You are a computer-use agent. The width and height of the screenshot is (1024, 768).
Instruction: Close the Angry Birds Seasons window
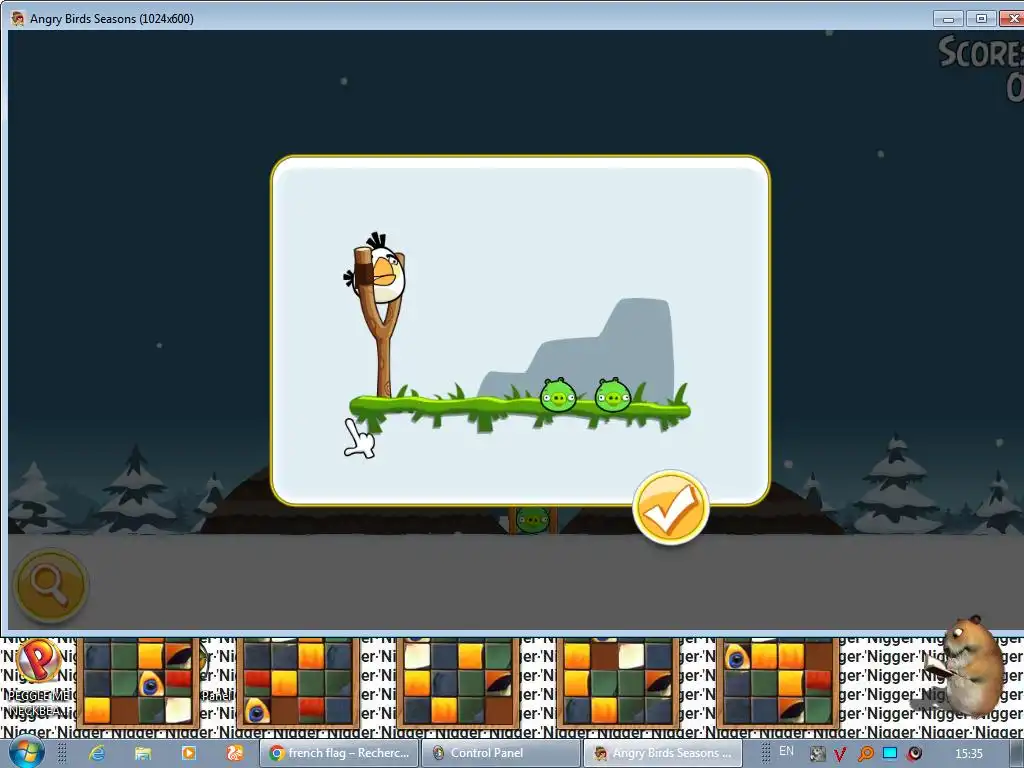tap(1012, 18)
